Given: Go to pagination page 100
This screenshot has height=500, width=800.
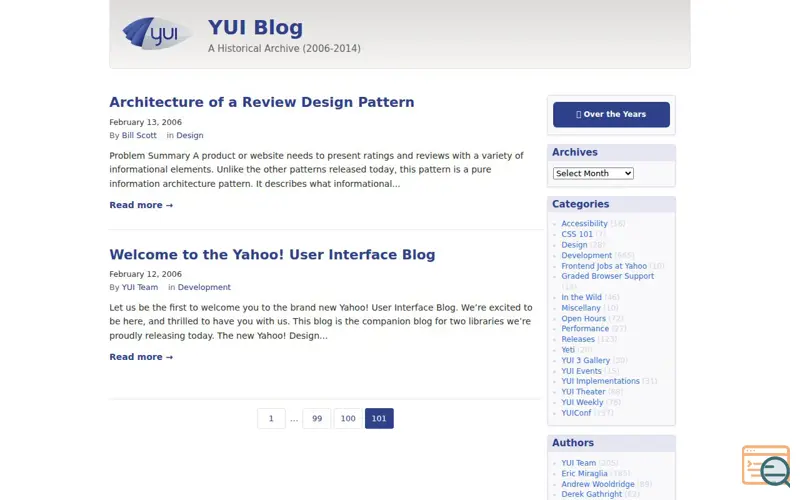Looking at the screenshot, I should pyautogui.click(x=348, y=418).
